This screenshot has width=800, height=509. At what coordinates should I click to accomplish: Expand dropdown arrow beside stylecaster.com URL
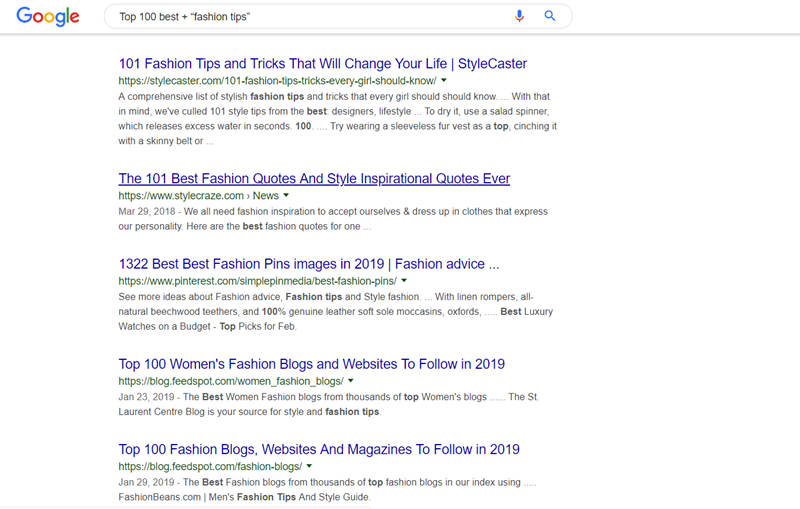[x=444, y=81]
